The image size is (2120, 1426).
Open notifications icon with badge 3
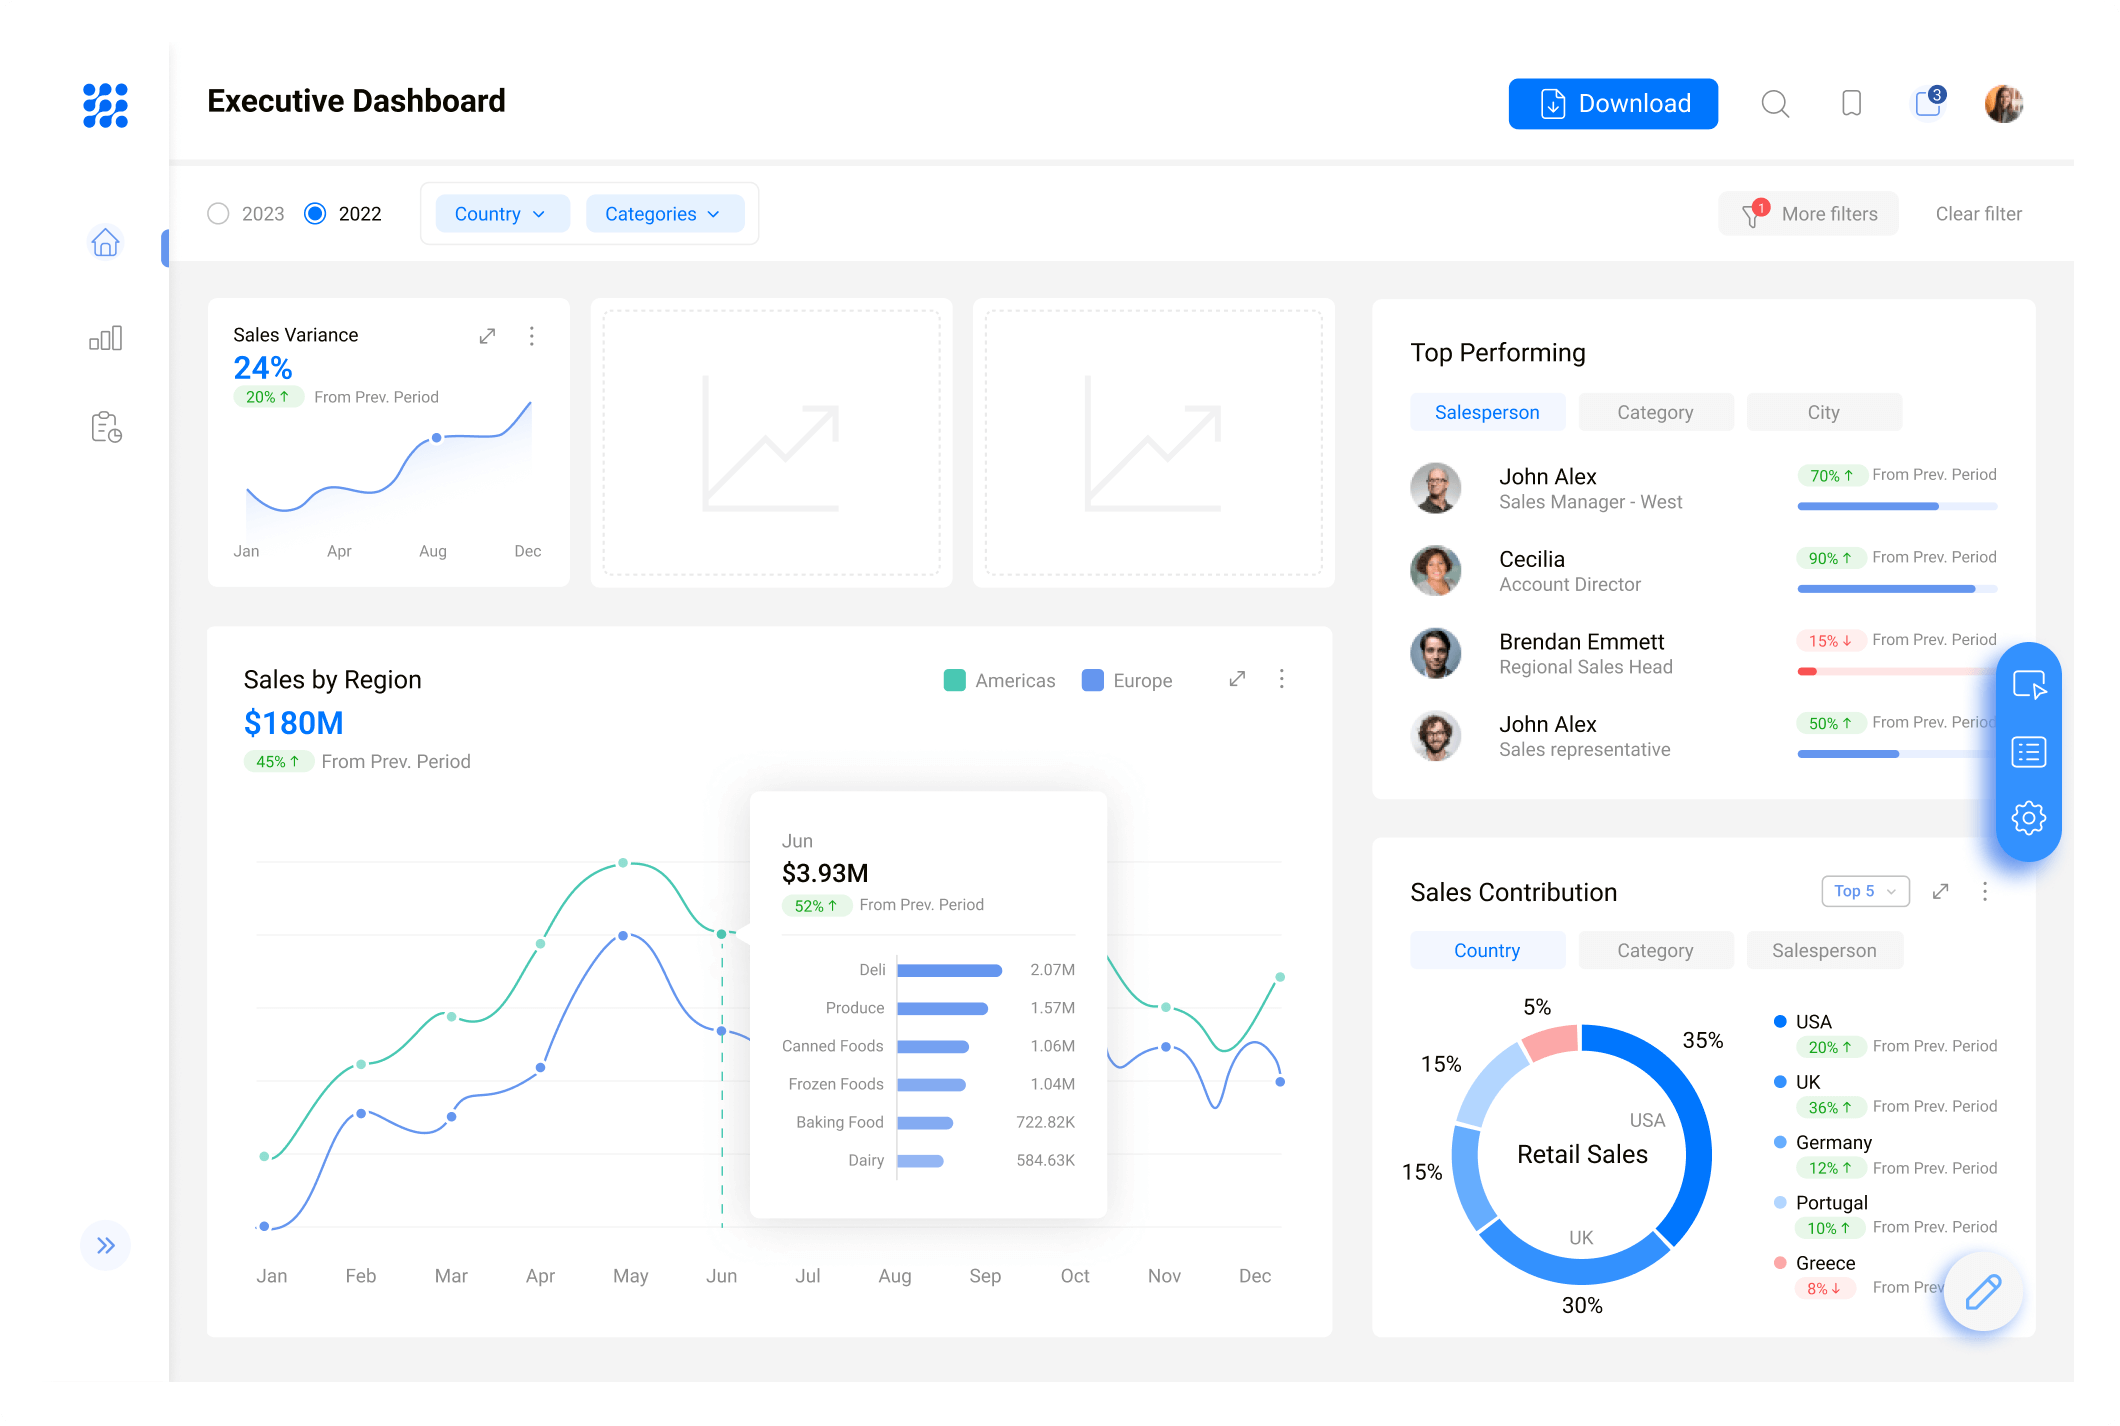pyautogui.click(x=1929, y=102)
